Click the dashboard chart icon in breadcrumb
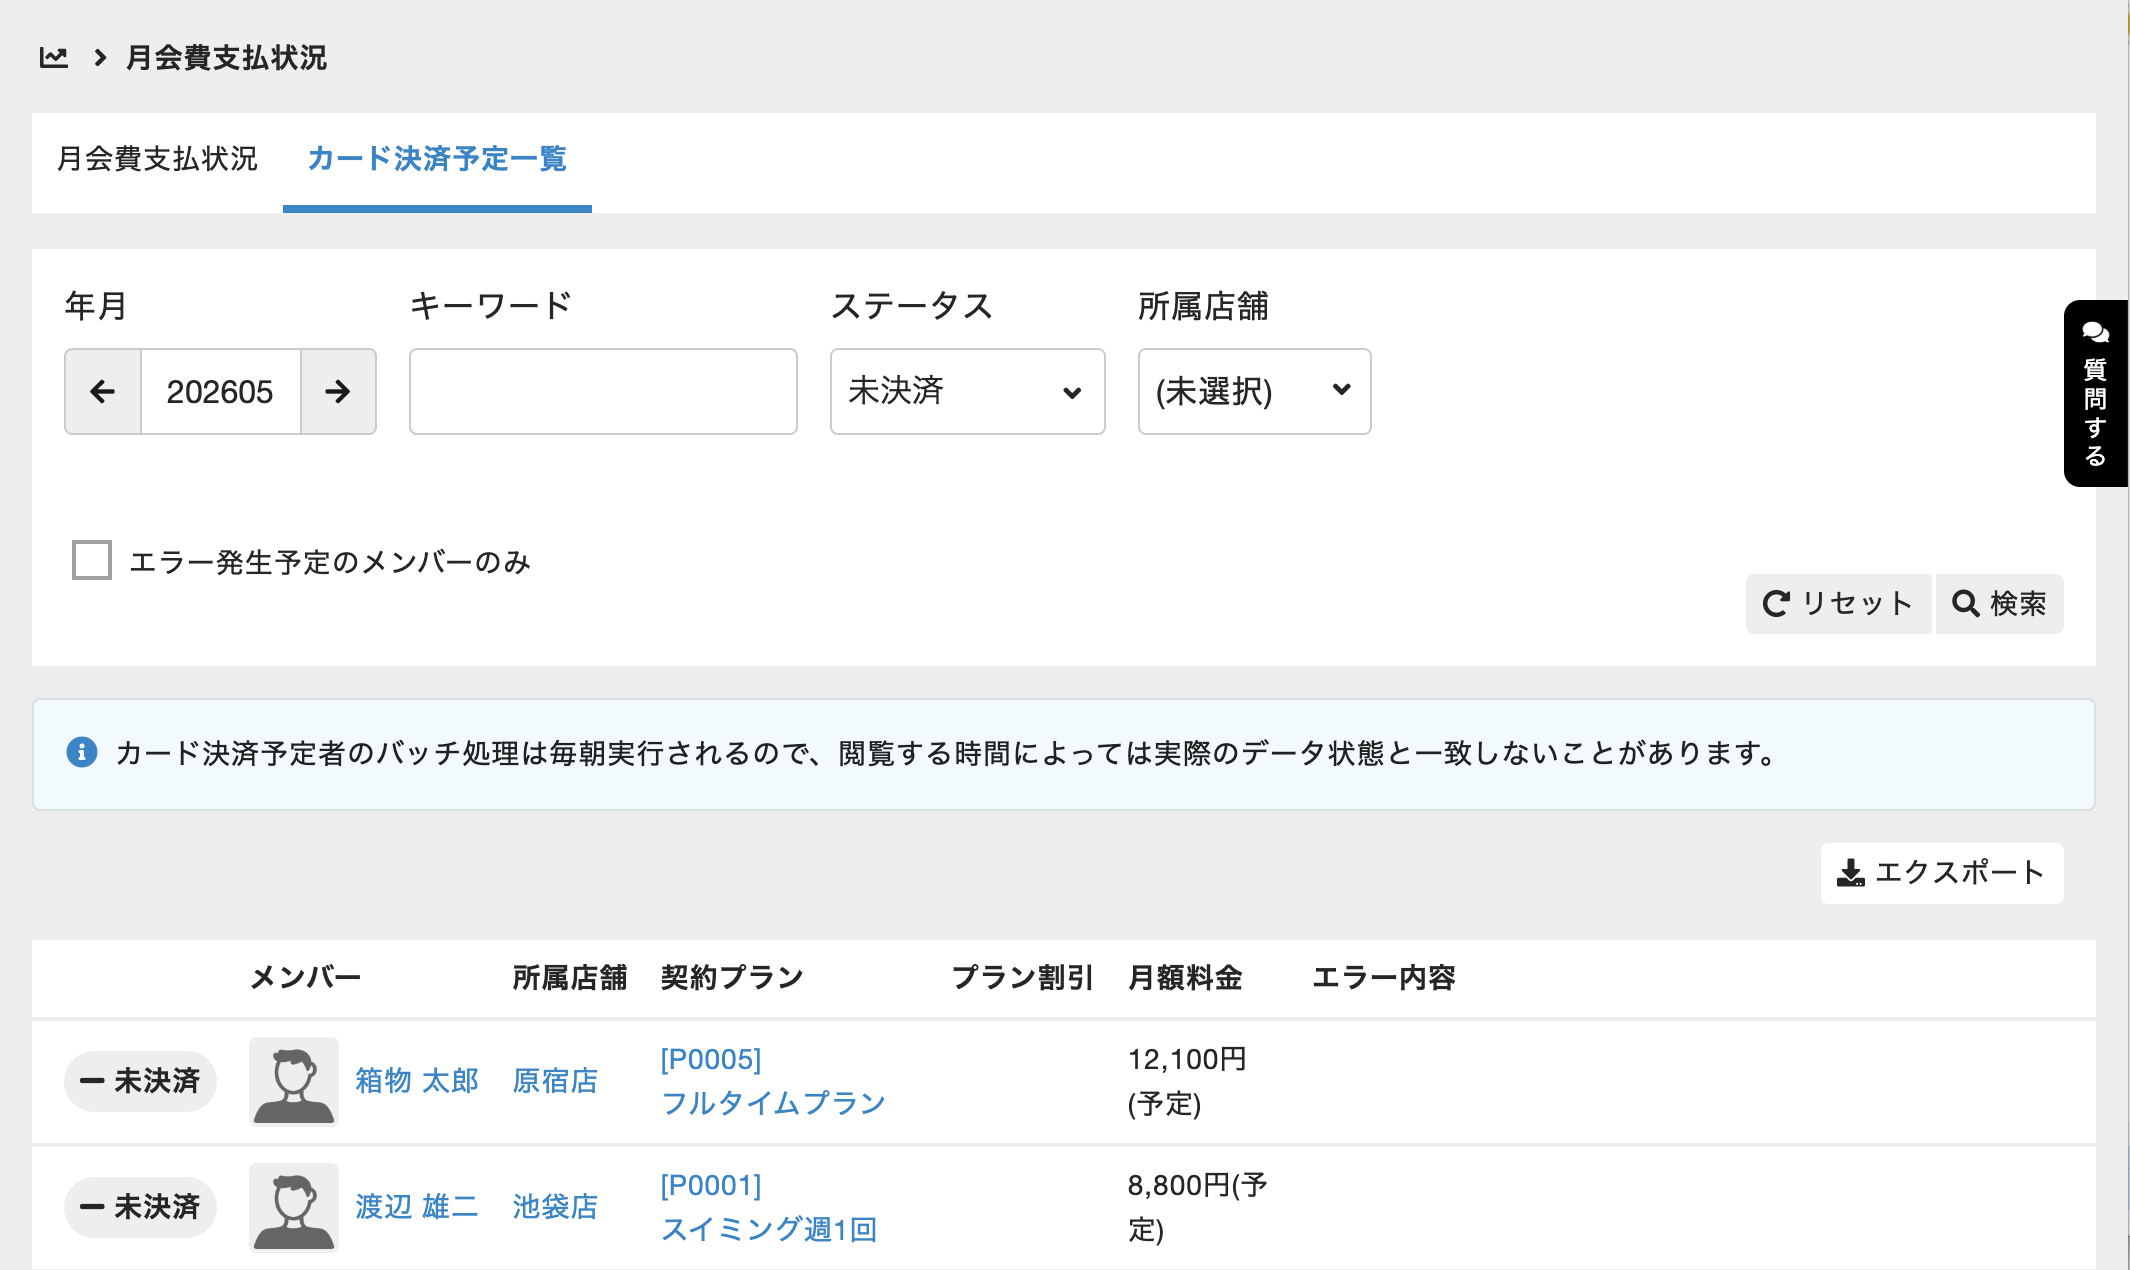 pos(54,57)
